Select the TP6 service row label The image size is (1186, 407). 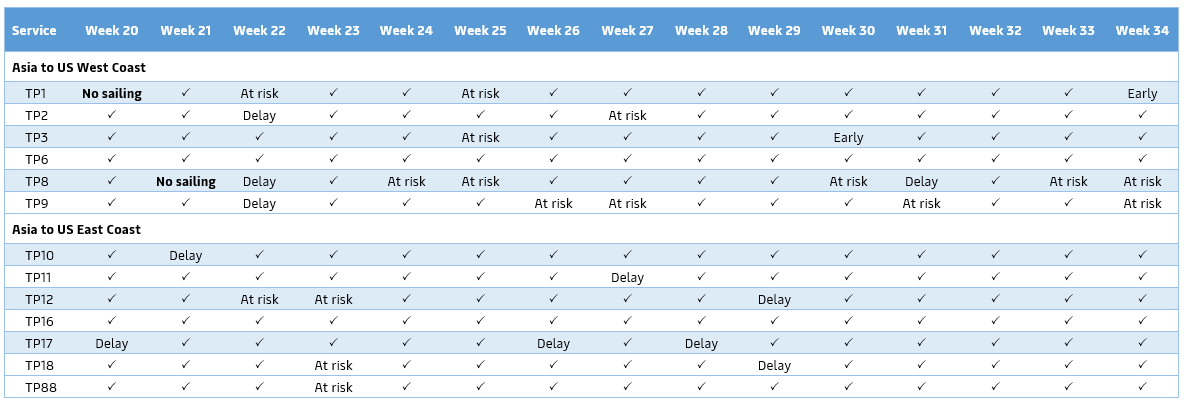pos(38,160)
